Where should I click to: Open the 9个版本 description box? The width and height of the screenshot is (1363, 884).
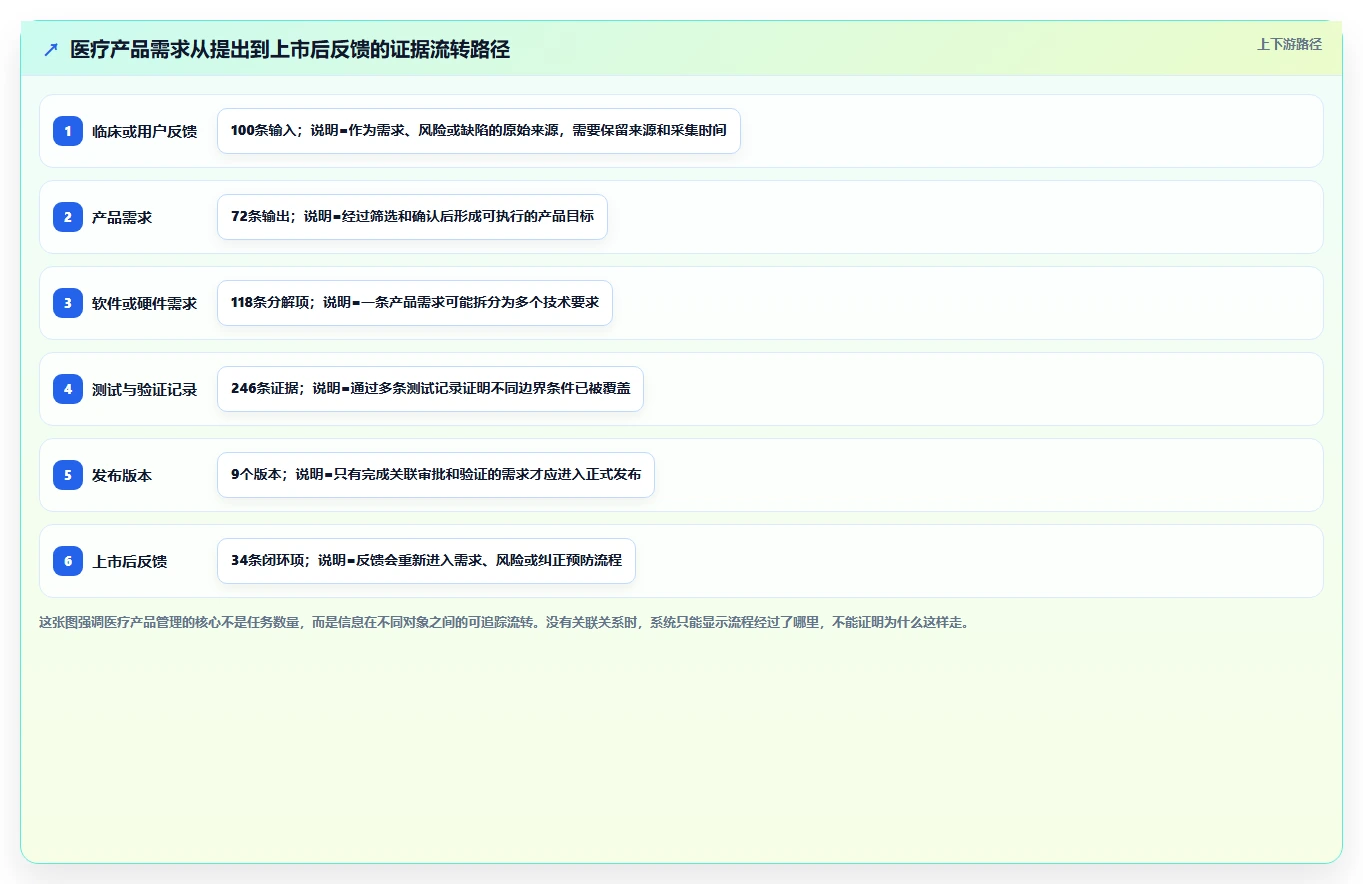436,475
